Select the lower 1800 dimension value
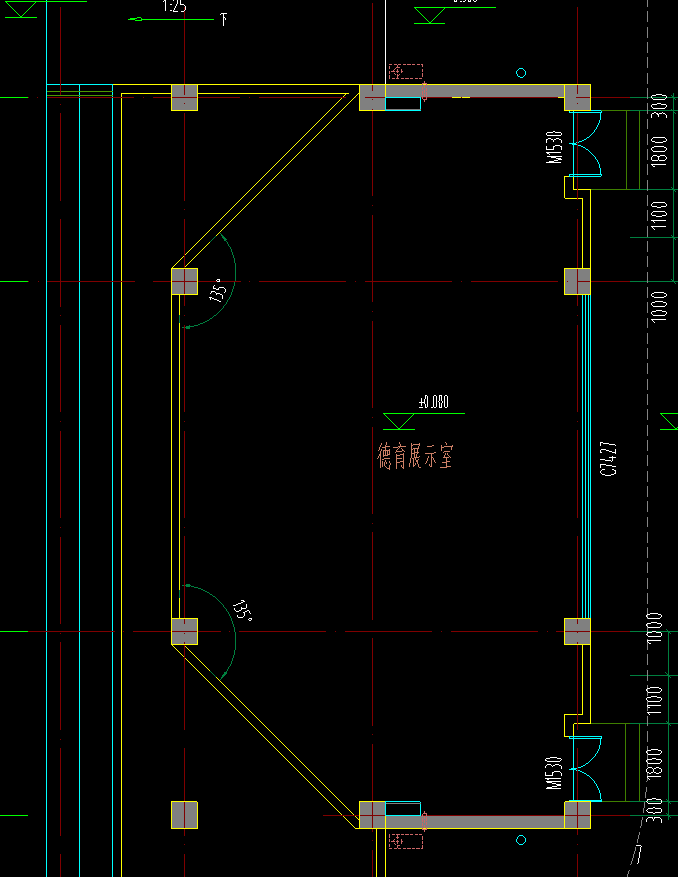 point(655,763)
